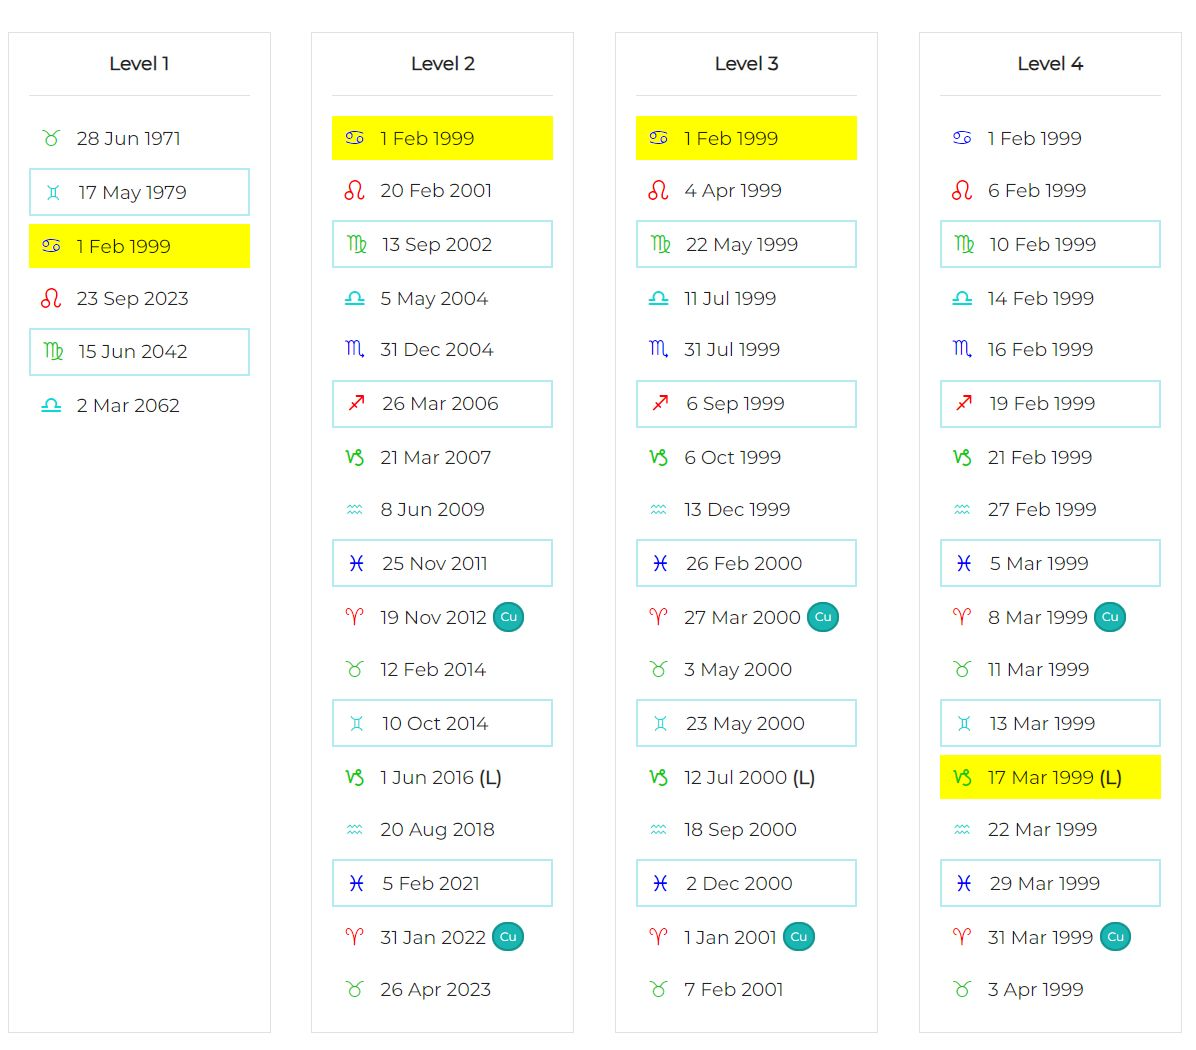Viewport: 1196px width, 1050px height.
Task: Click the Cu badge beside 31 Mar 1999
Action: pos(1115,937)
